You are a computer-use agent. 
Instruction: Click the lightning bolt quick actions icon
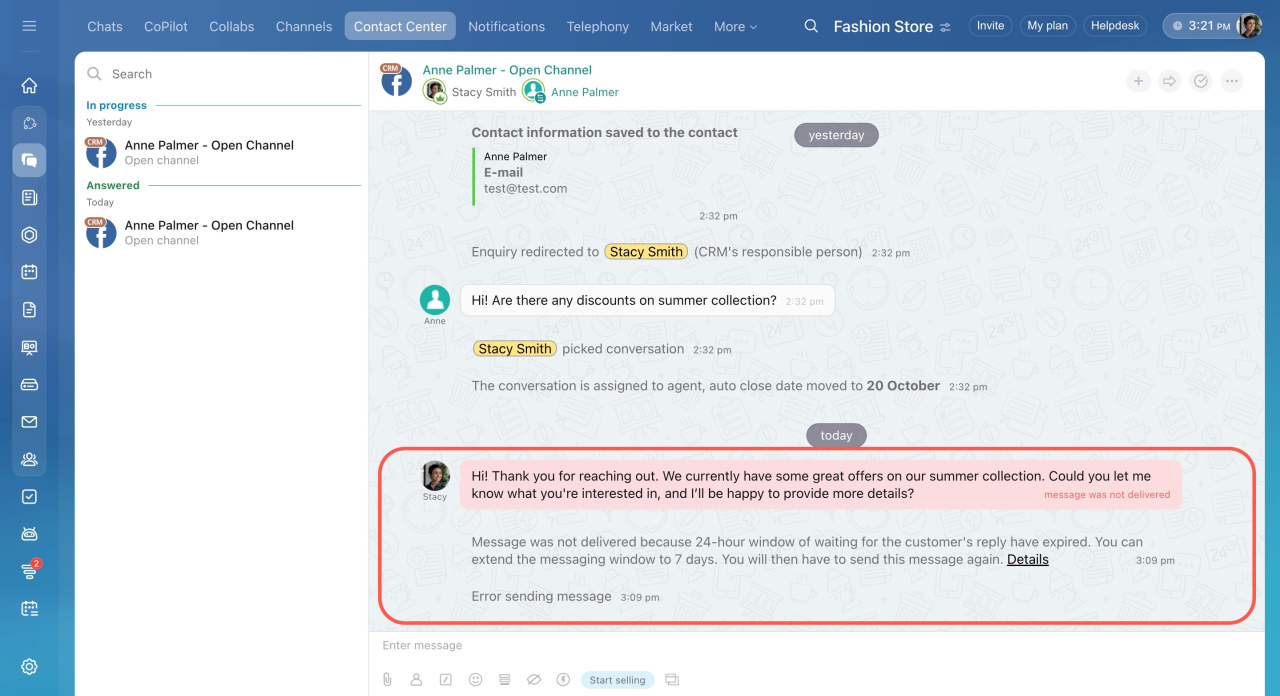coord(563,680)
